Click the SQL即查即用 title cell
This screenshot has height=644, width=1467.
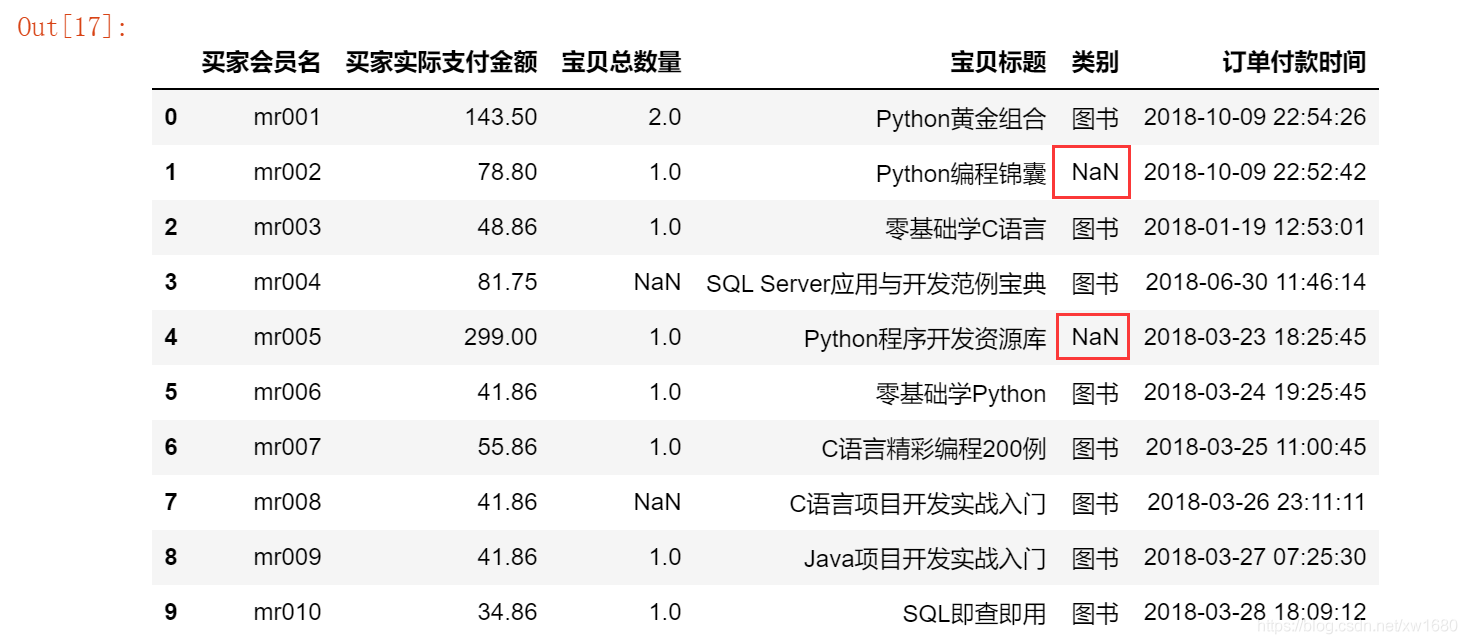click(975, 613)
